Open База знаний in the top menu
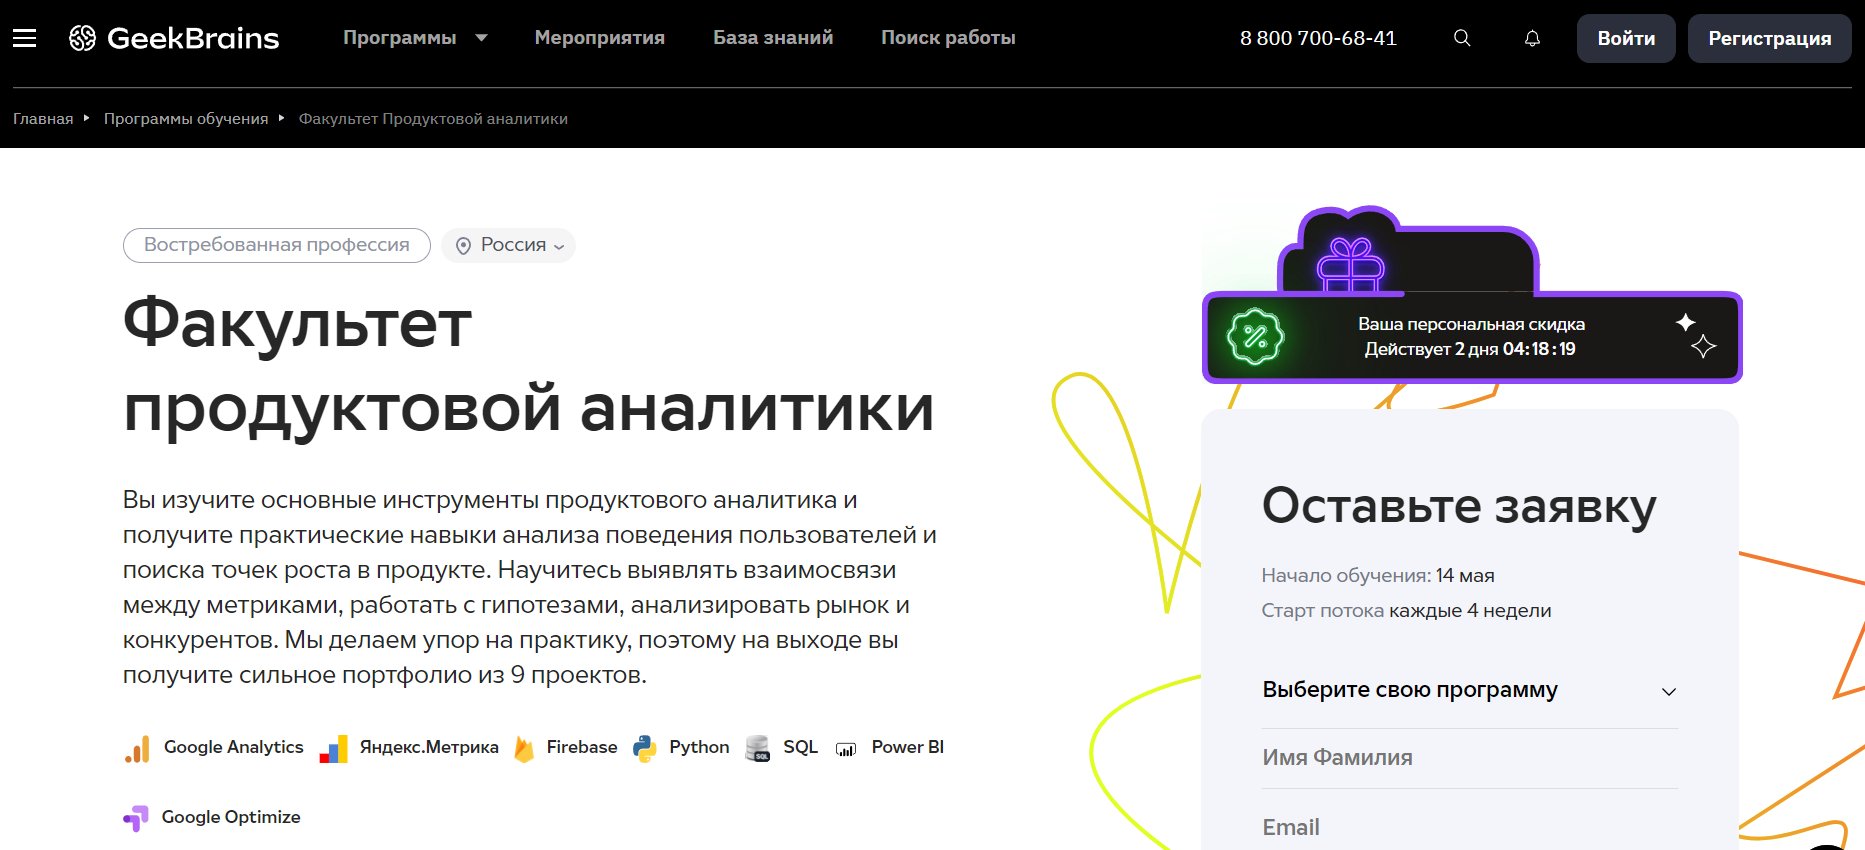The width and height of the screenshot is (1865, 850). (773, 38)
